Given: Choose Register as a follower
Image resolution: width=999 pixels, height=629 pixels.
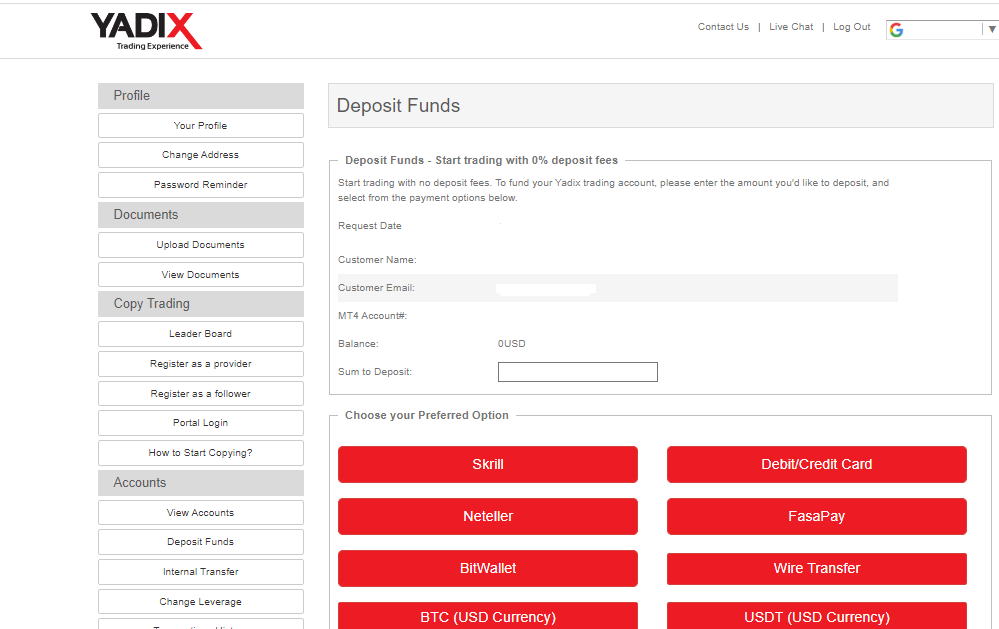Looking at the screenshot, I should tap(201, 394).
